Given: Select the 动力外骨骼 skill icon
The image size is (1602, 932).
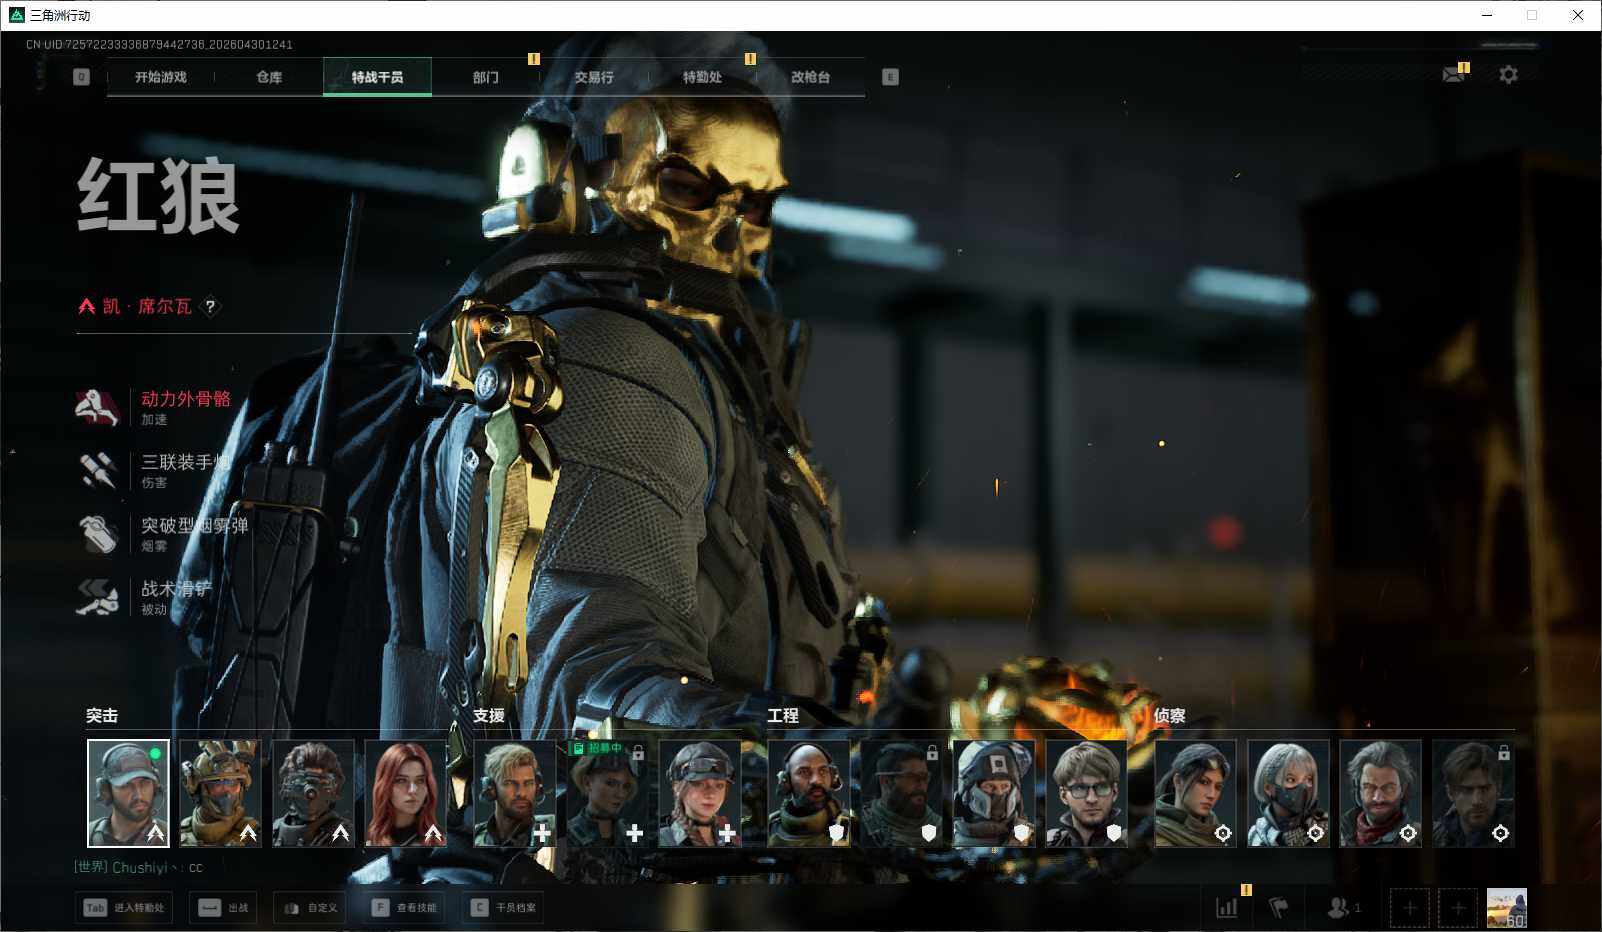Looking at the screenshot, I should (98, 407).
